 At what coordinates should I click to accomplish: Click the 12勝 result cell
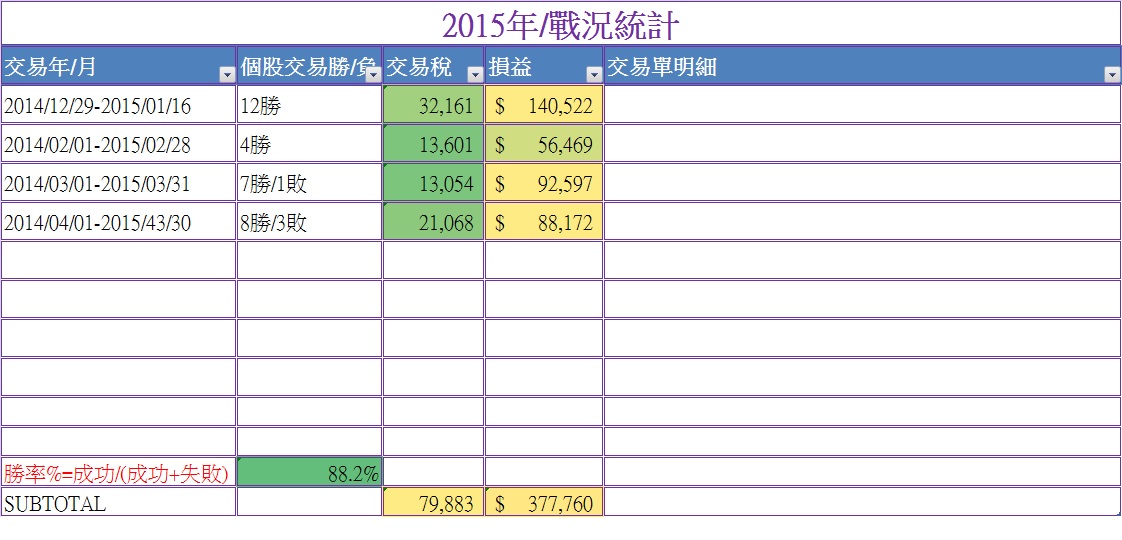[310, 104]
